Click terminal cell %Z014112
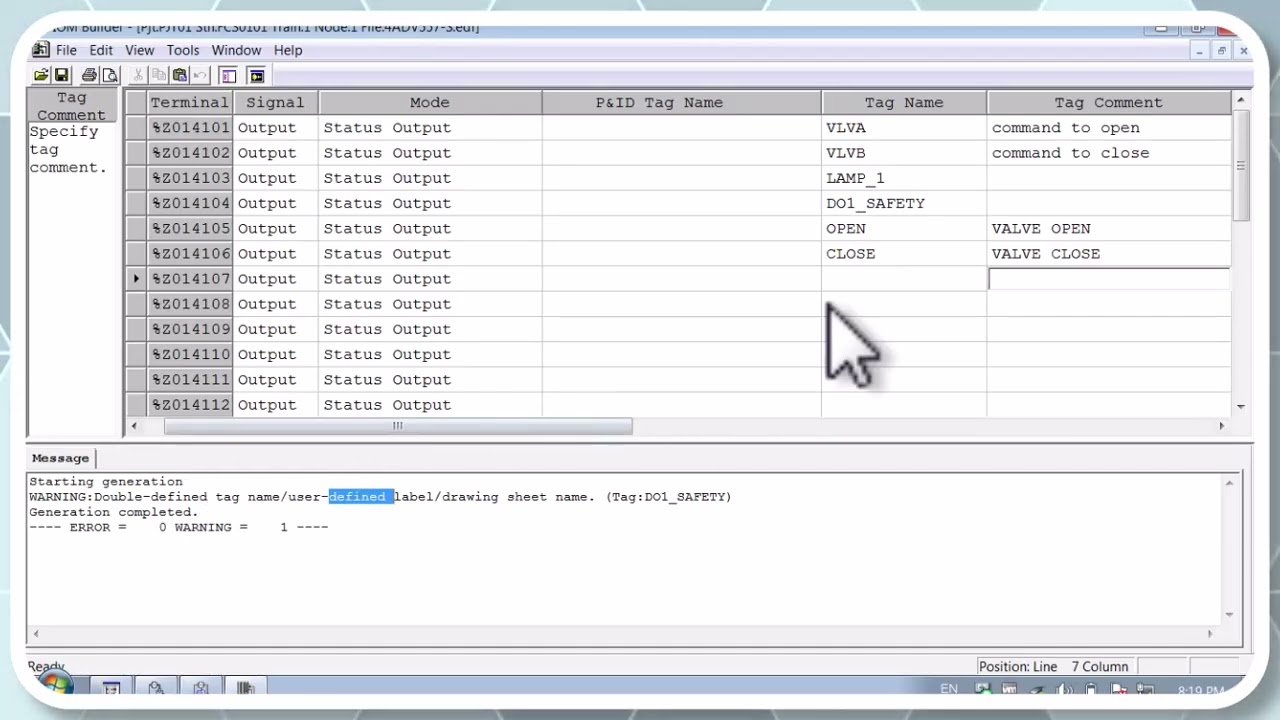Screen dimensions: 1280x720 tap(190, 405)
